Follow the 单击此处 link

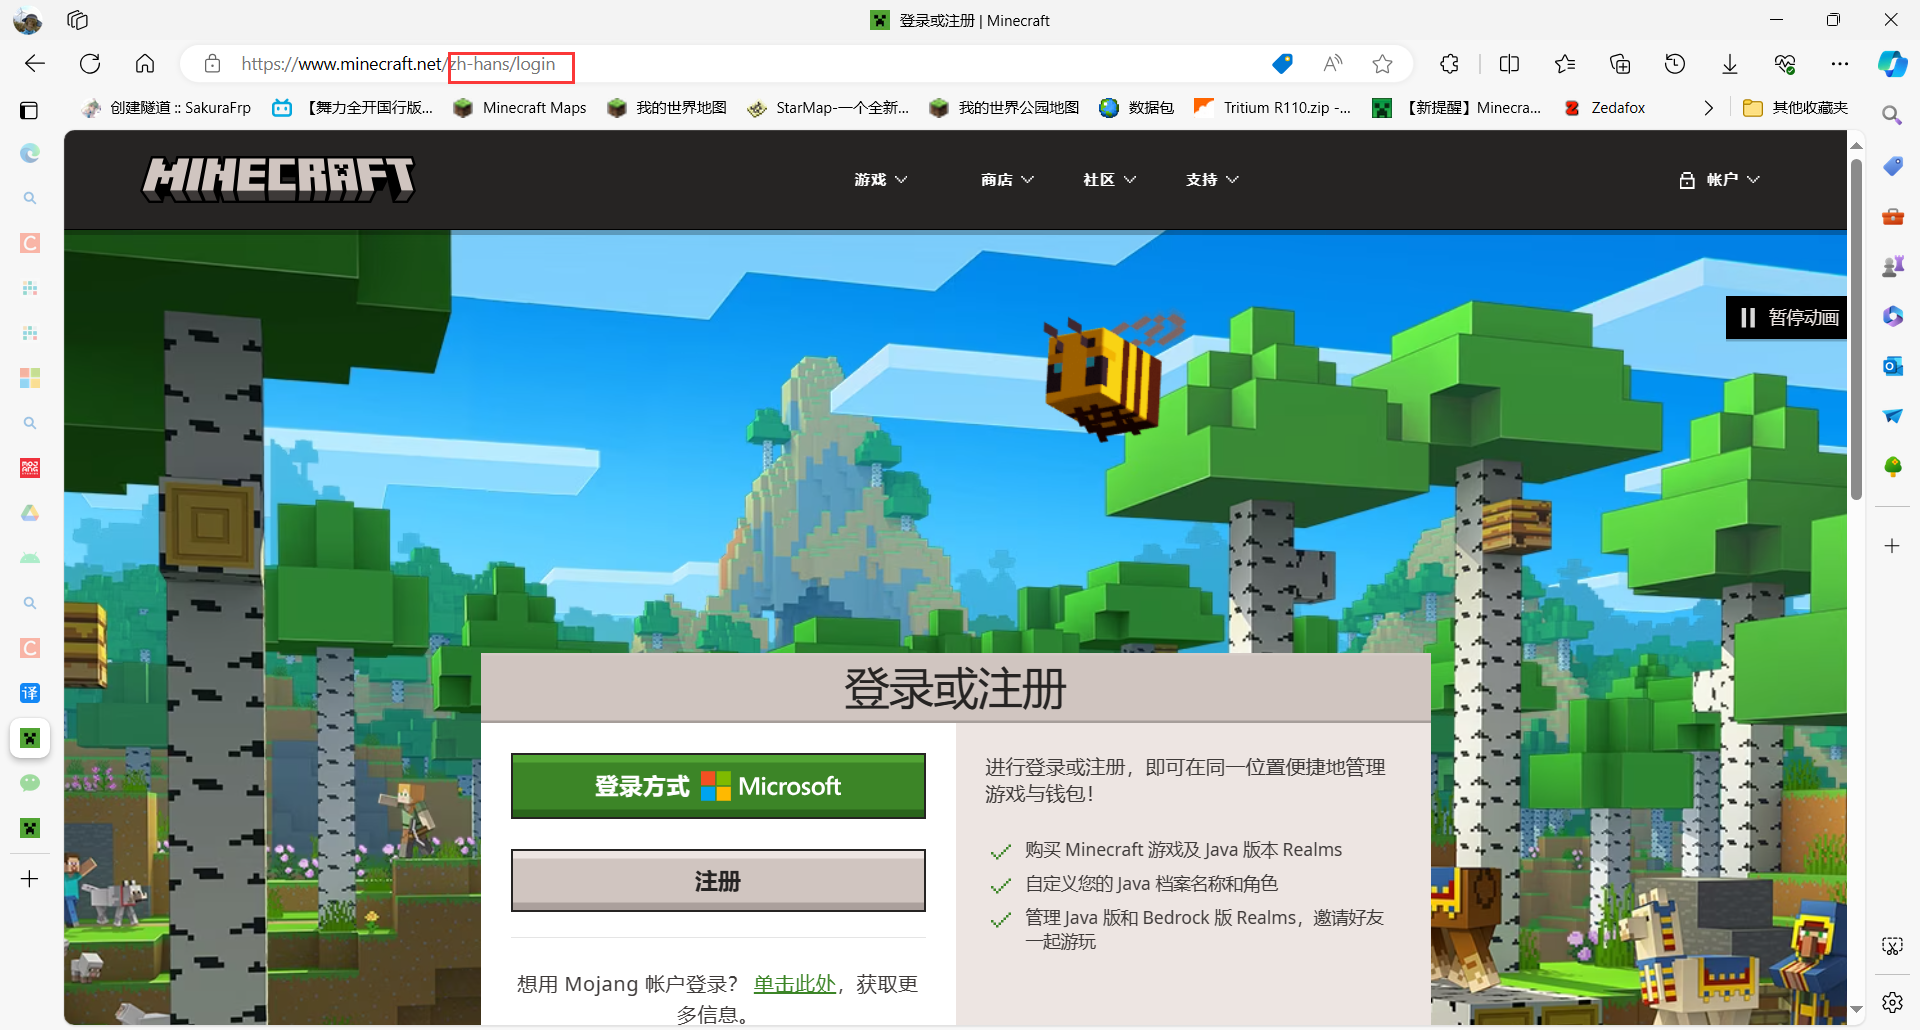tap(794, 984)
